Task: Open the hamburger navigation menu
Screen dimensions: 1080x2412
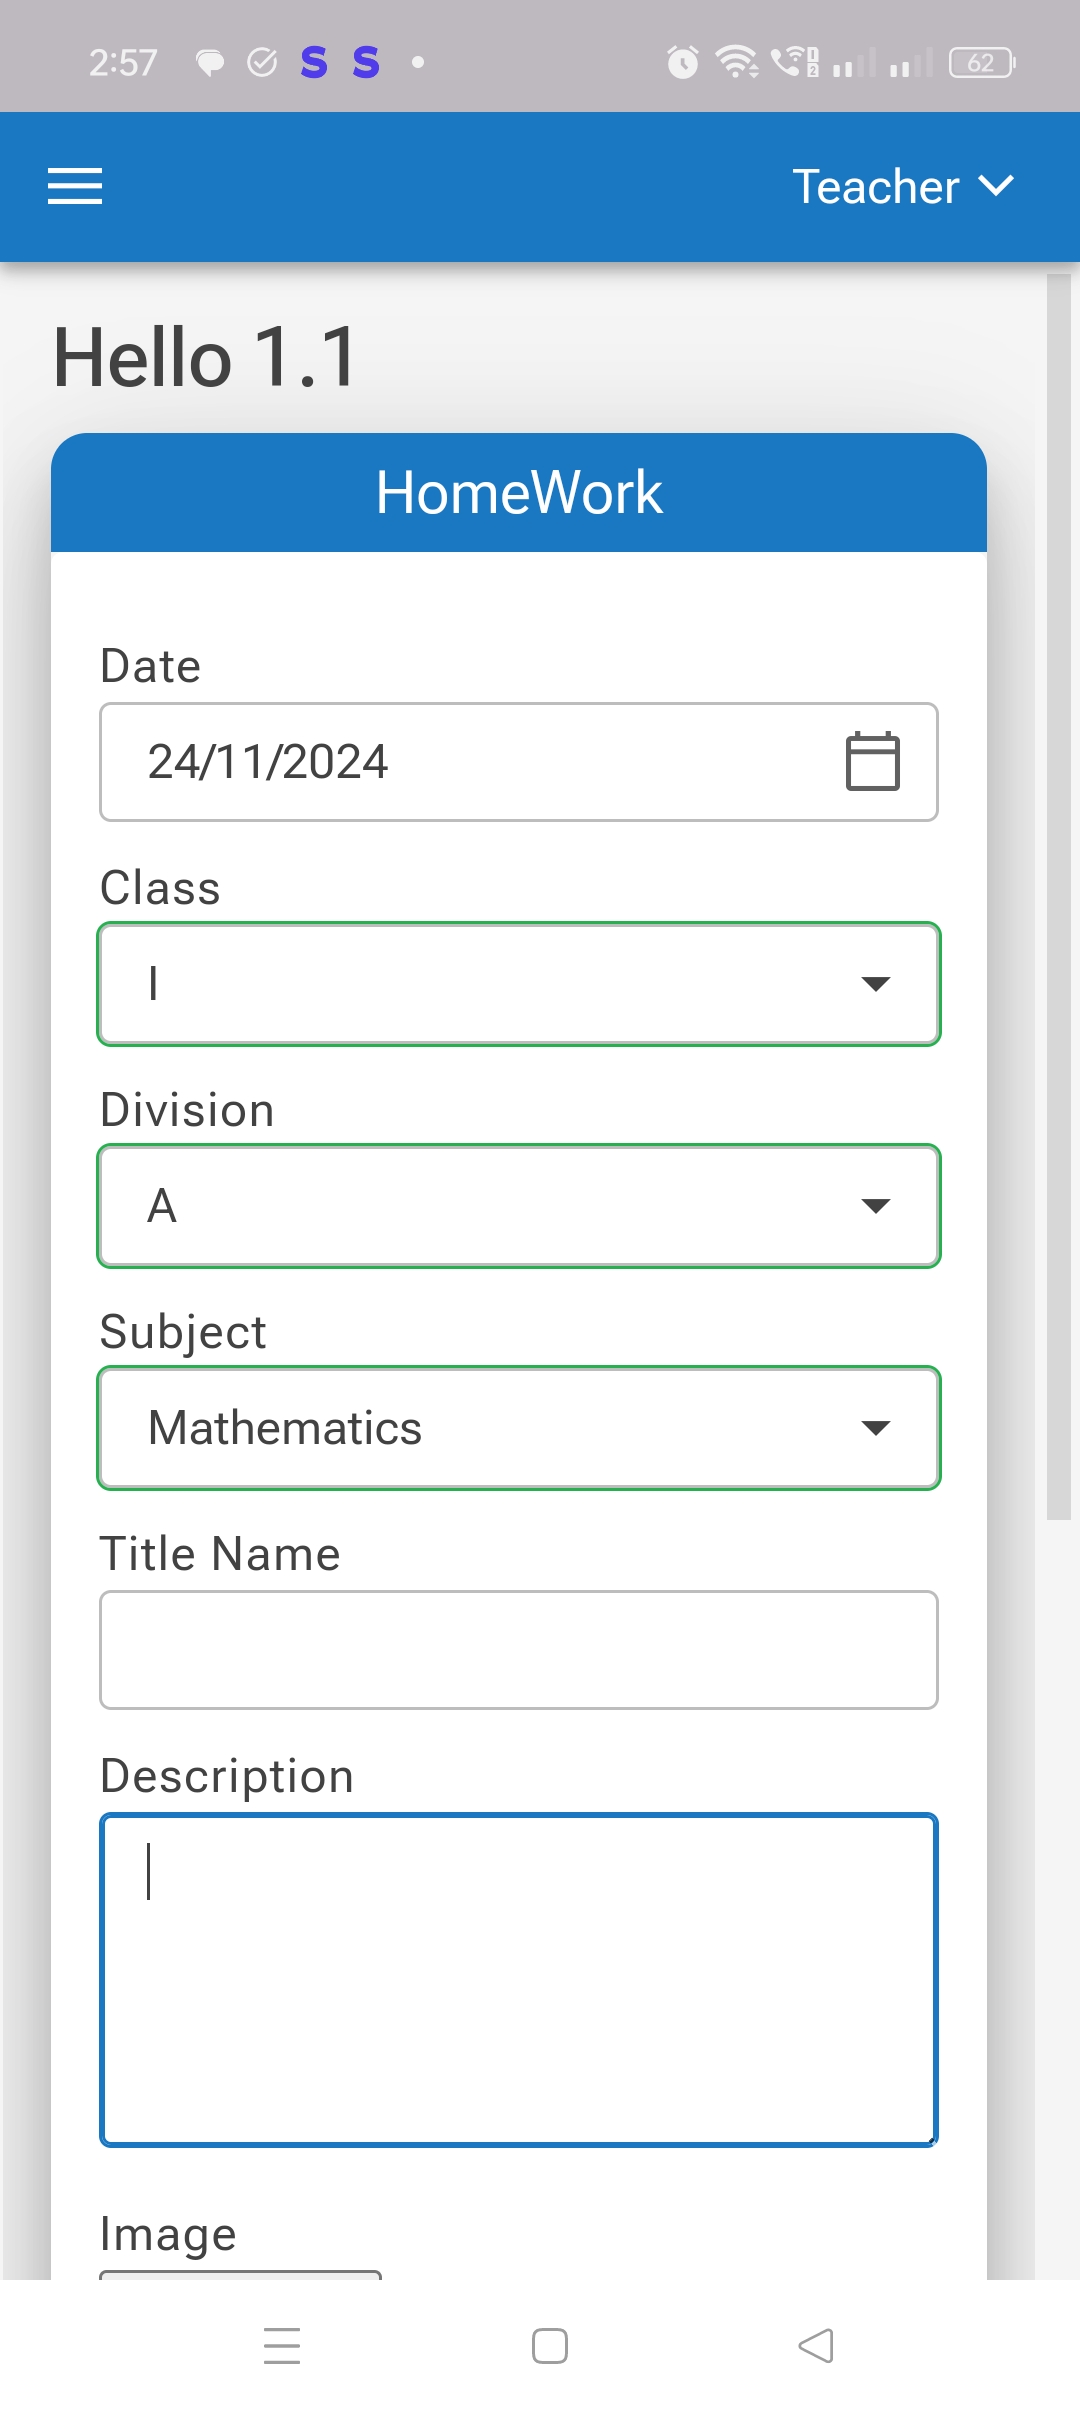Action: [x=75, y=187]
